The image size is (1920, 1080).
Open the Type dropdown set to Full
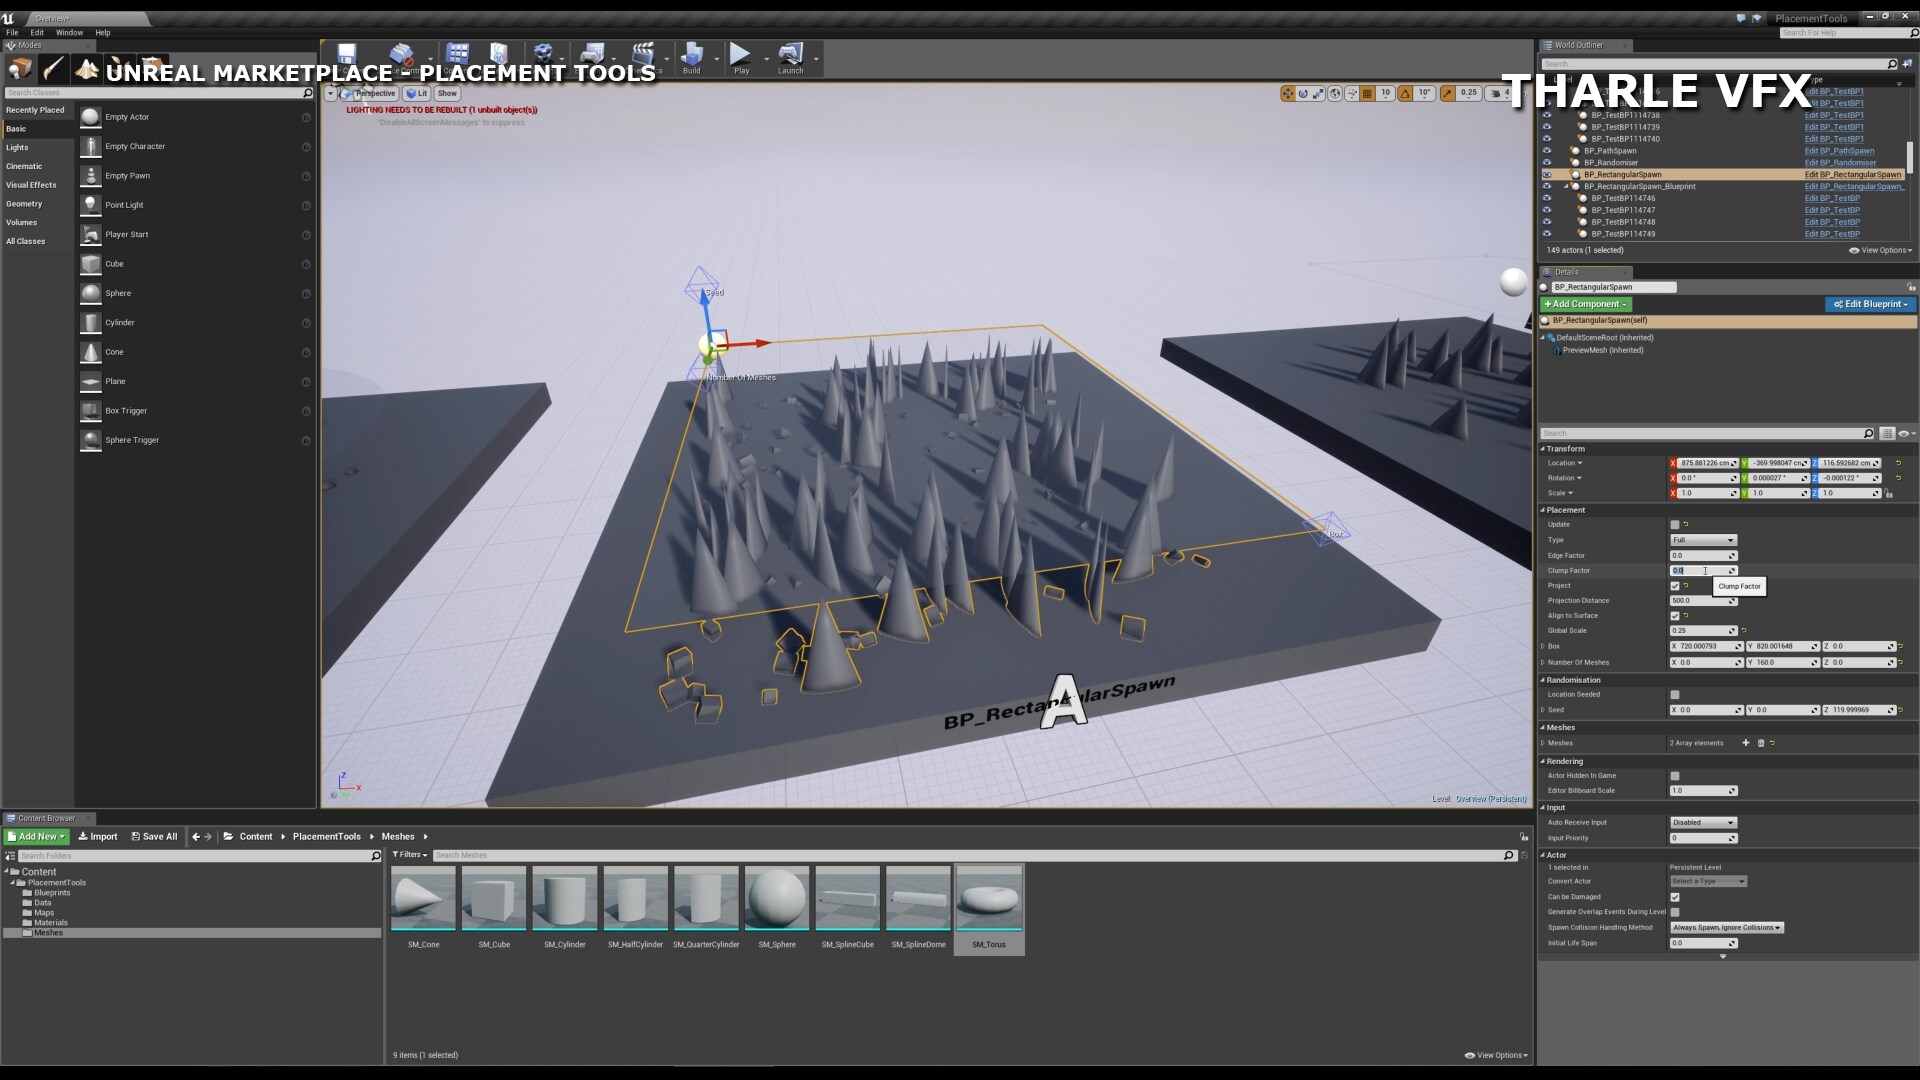(x=1703, y=540)
